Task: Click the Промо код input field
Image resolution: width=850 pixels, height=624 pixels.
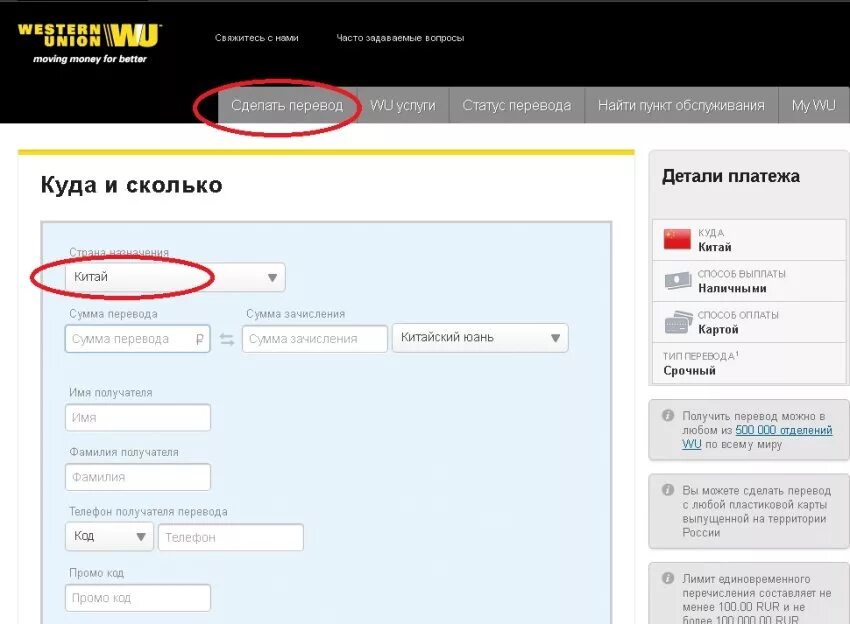Action: pyautogui.click(x=138, y=598)
